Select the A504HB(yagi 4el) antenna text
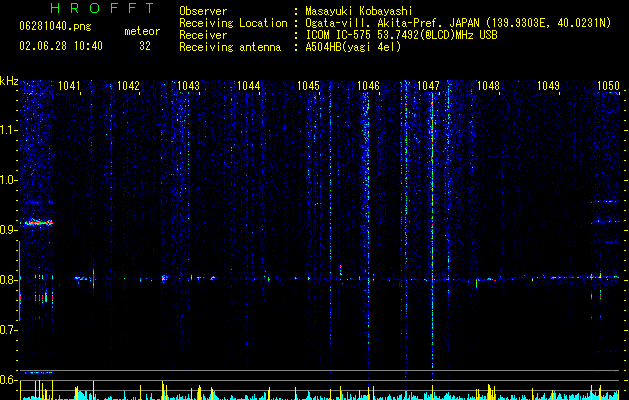629x400 pixels. click(353, 47)
